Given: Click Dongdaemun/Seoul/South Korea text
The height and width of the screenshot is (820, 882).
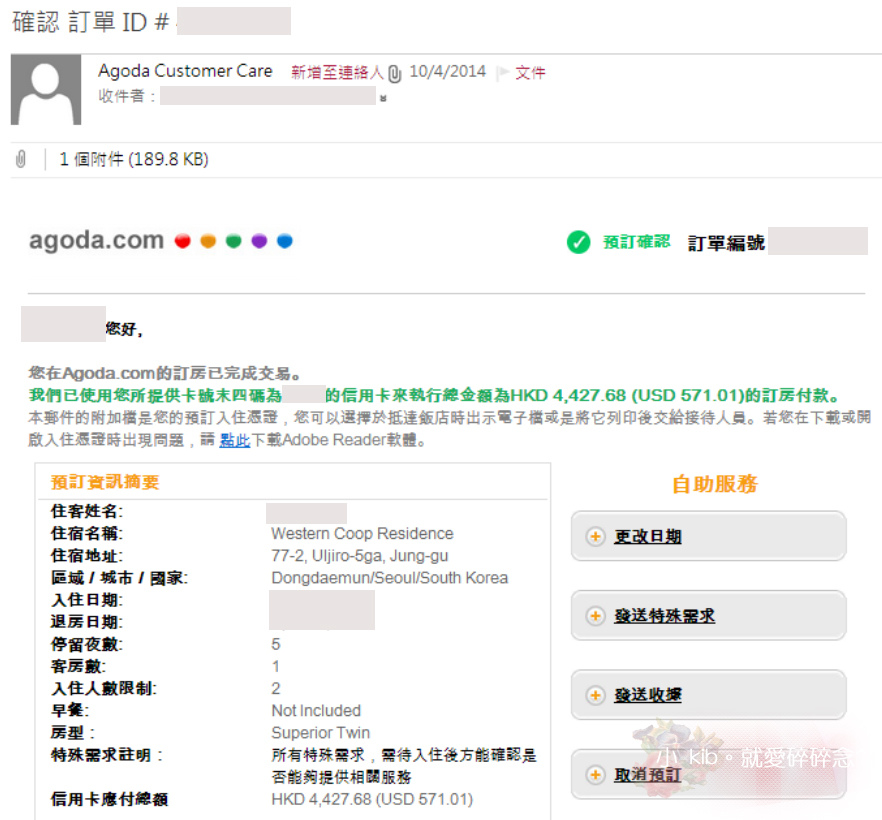Looking at the screenshot, I should point(389,578).
